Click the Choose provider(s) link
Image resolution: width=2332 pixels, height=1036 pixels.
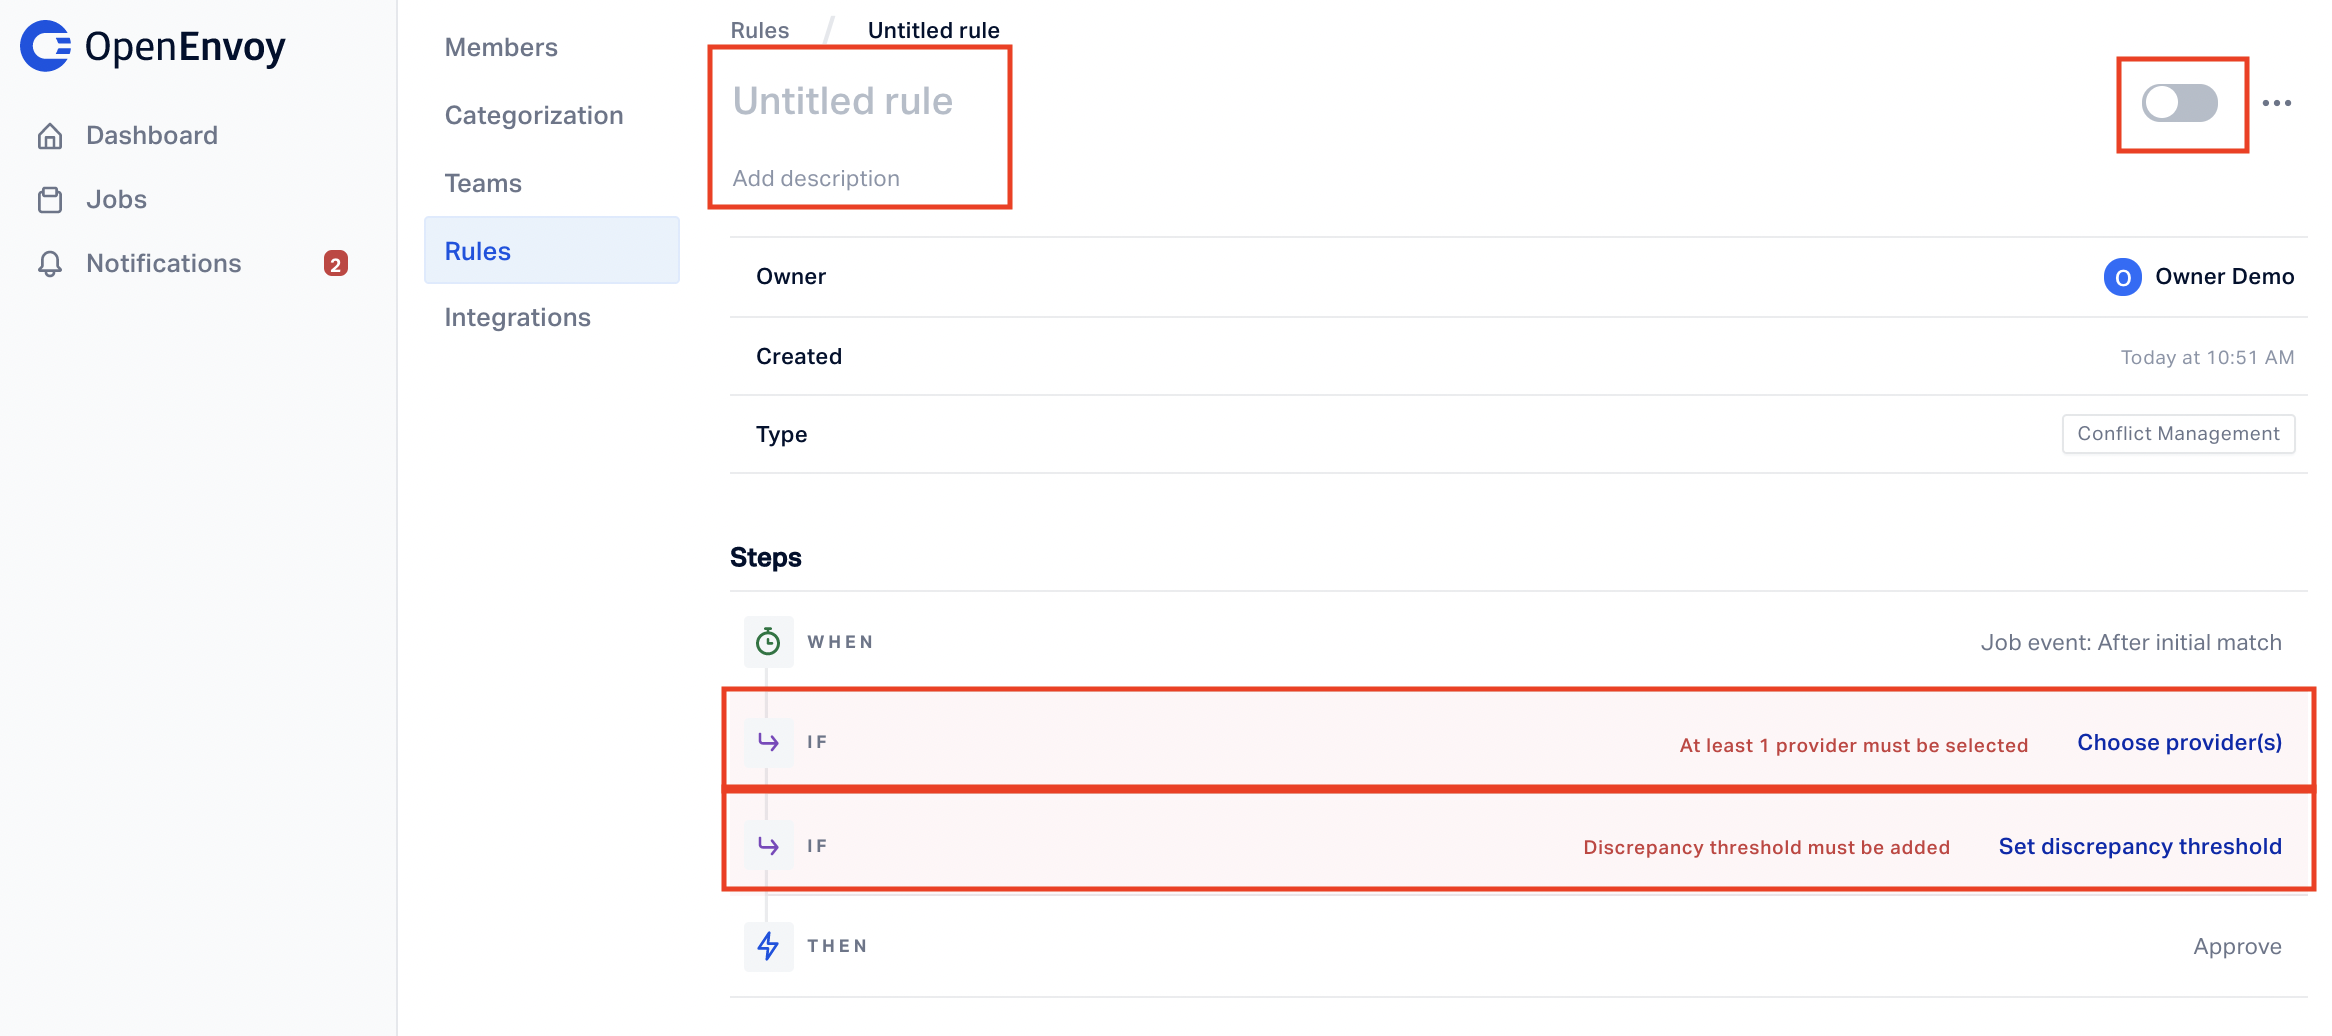(x=2180, y=743)
